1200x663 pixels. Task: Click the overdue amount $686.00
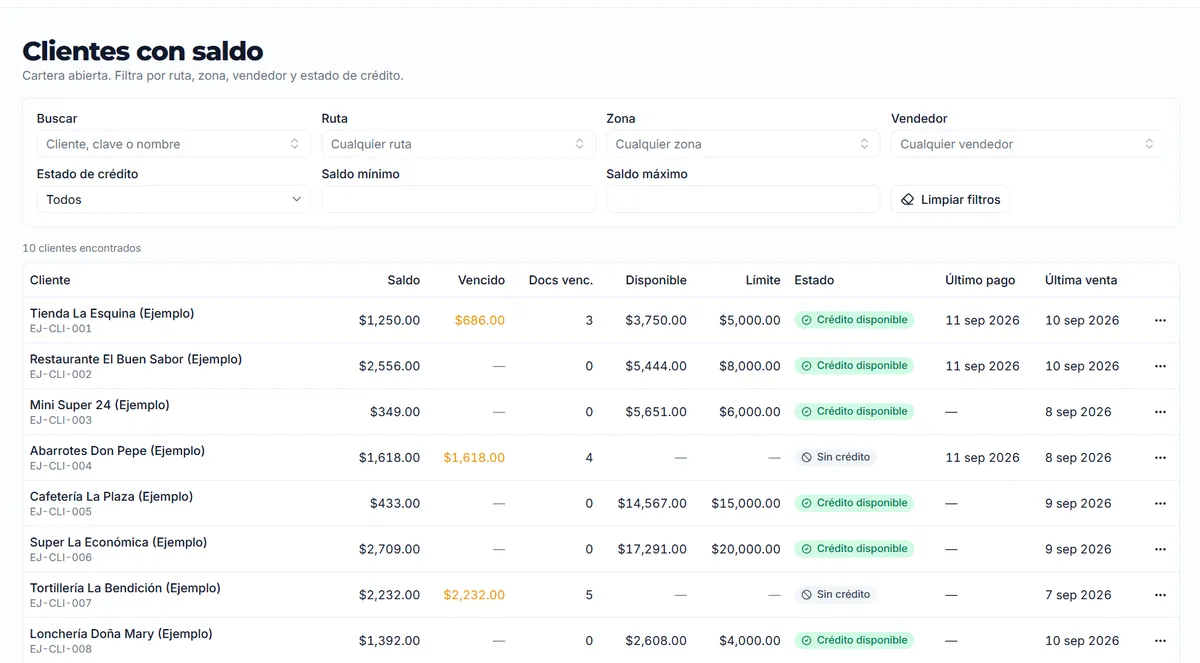(x=480, y=321)
